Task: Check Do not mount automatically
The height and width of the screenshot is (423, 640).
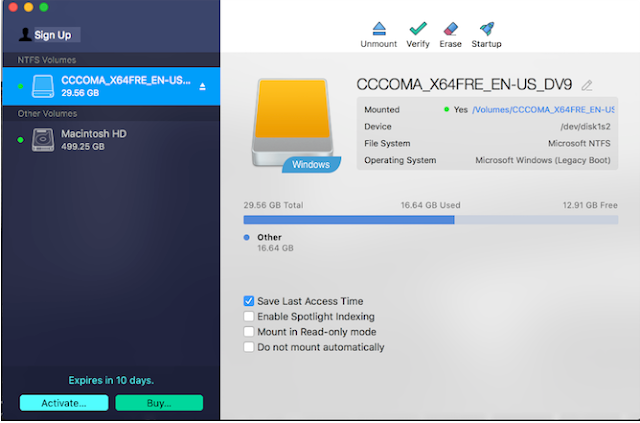Action: coord(249,347)
